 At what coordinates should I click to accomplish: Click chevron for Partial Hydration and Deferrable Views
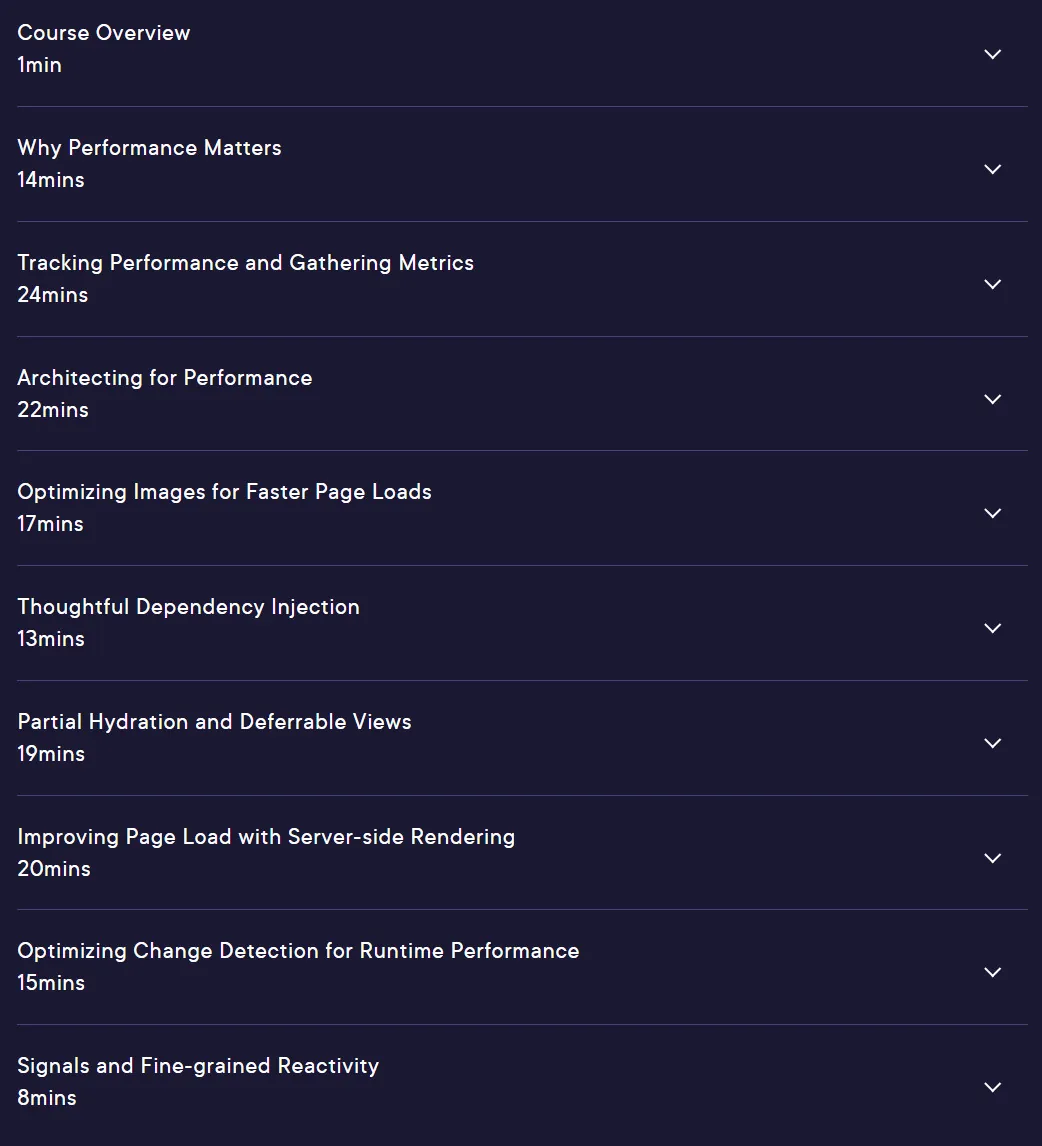click(x=992, y=743)
